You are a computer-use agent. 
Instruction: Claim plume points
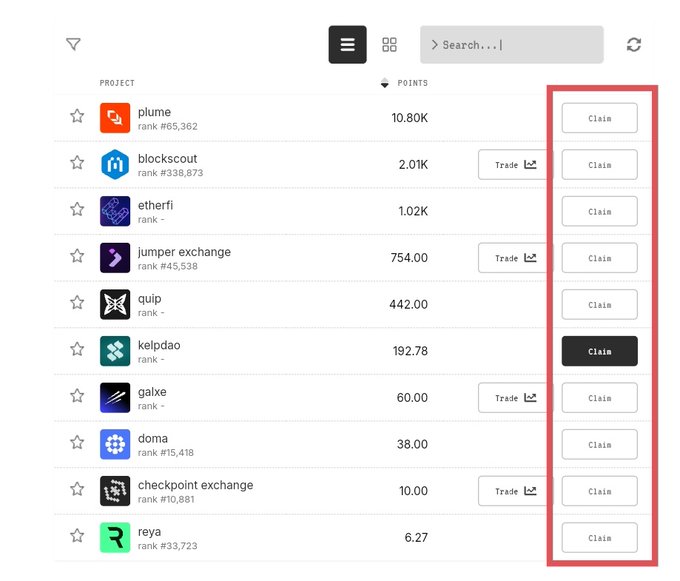pos(599,118)
